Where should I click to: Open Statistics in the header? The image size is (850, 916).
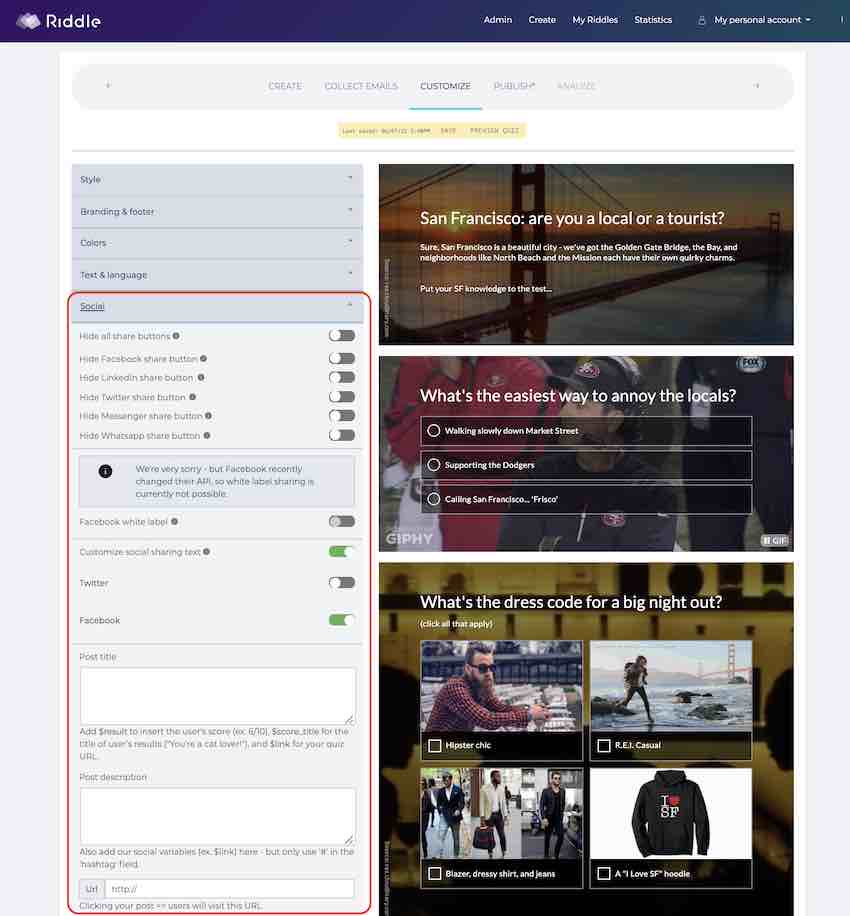[653, 20]
